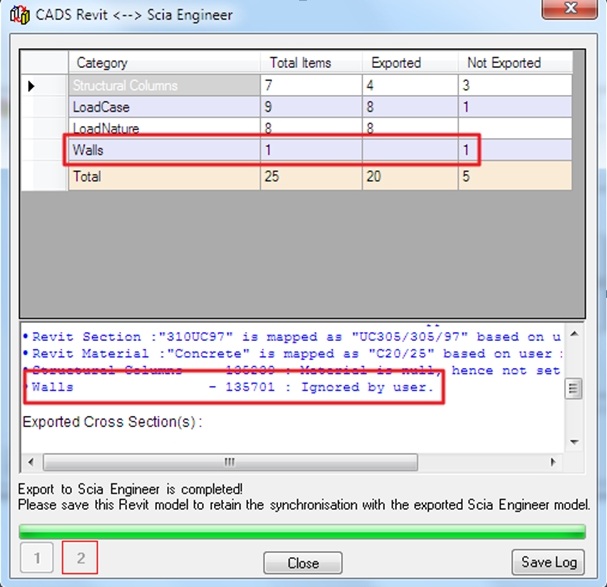This screenshot has width=607, height=587.
Task: Switch to page 2 button
Action: coord(80,558)
